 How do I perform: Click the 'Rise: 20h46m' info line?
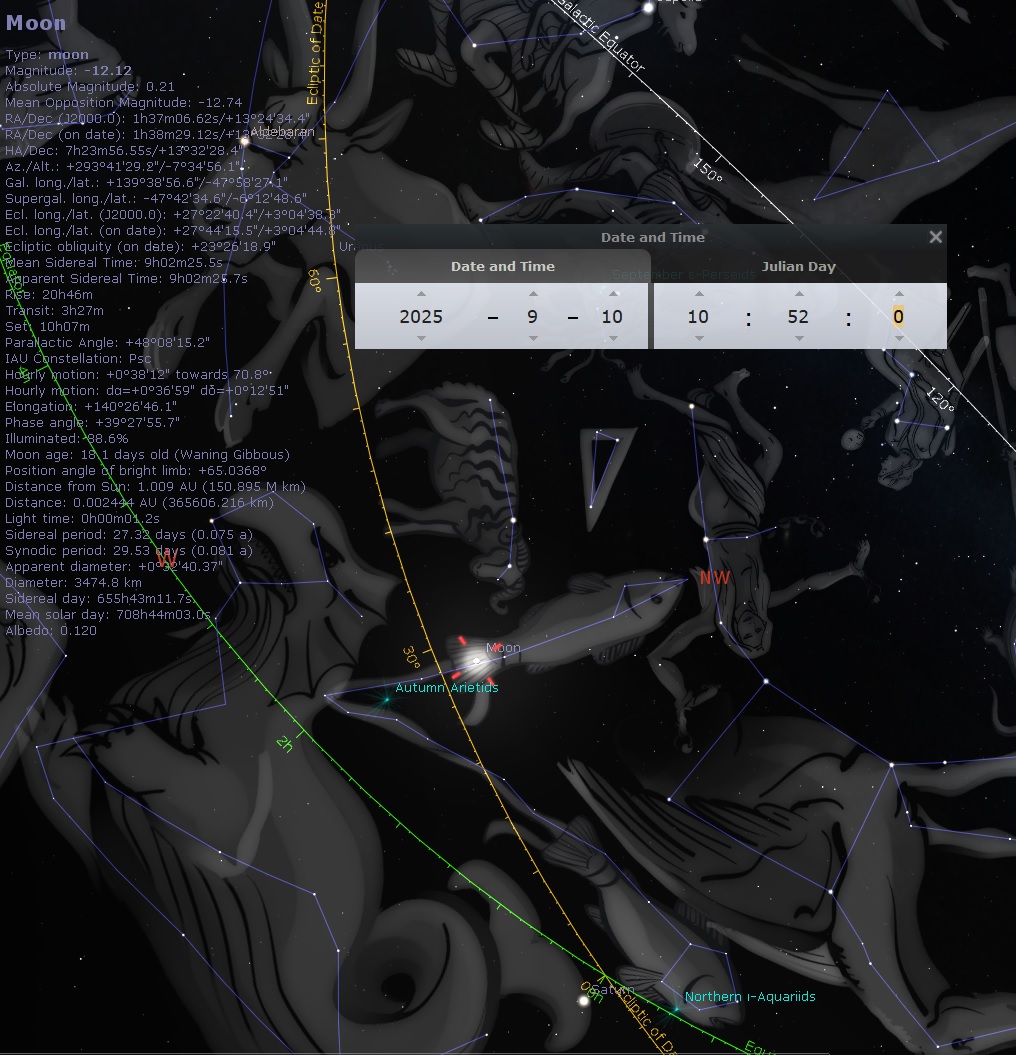point(49,295)
